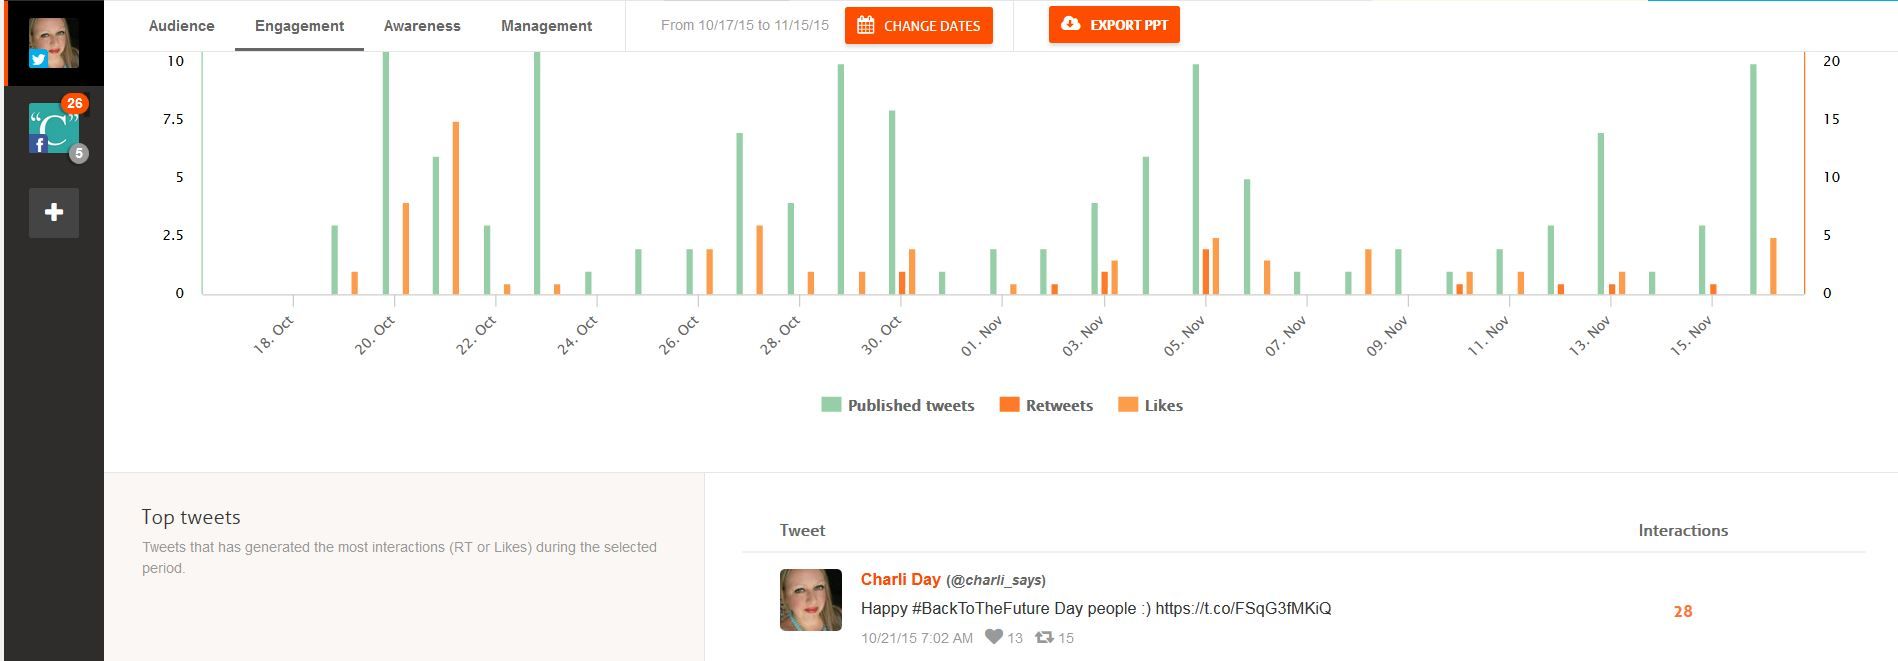Click the cloud download icon on Export PPT
This screenshot has width=1898, height=661.
pos(1071,24)
